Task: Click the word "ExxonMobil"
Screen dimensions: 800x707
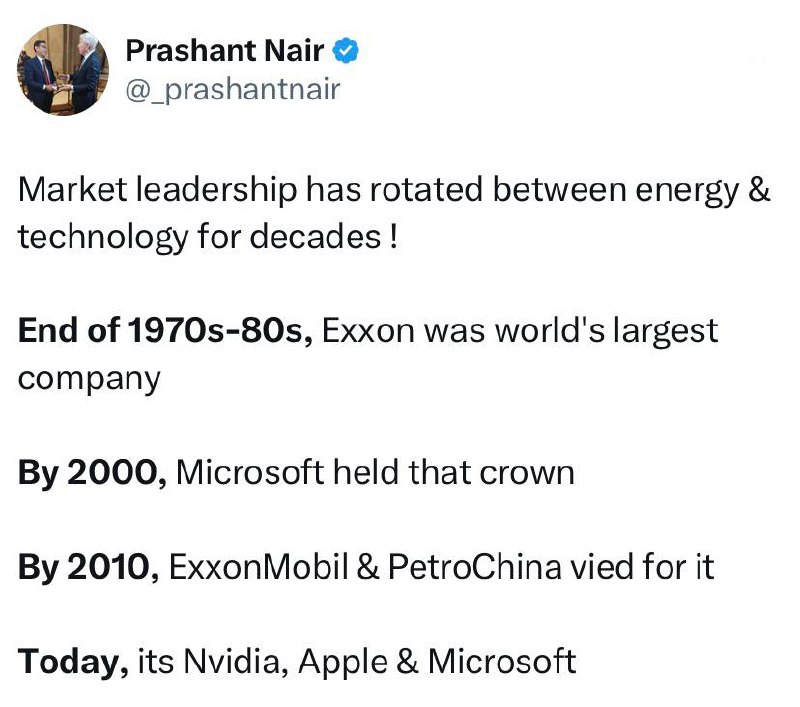Action: (x=257, y=567)
